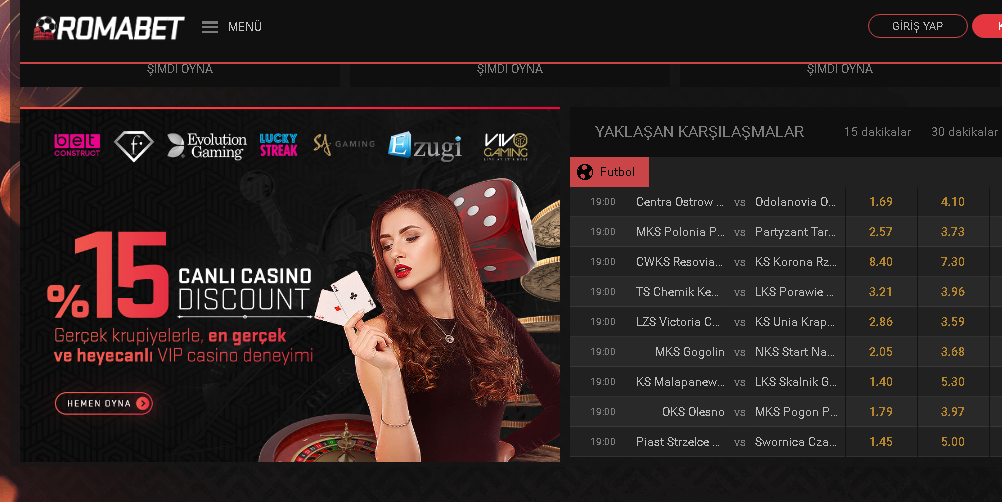
Task: Click the BetConstruct provider logo
Action: tap(77, 145)
